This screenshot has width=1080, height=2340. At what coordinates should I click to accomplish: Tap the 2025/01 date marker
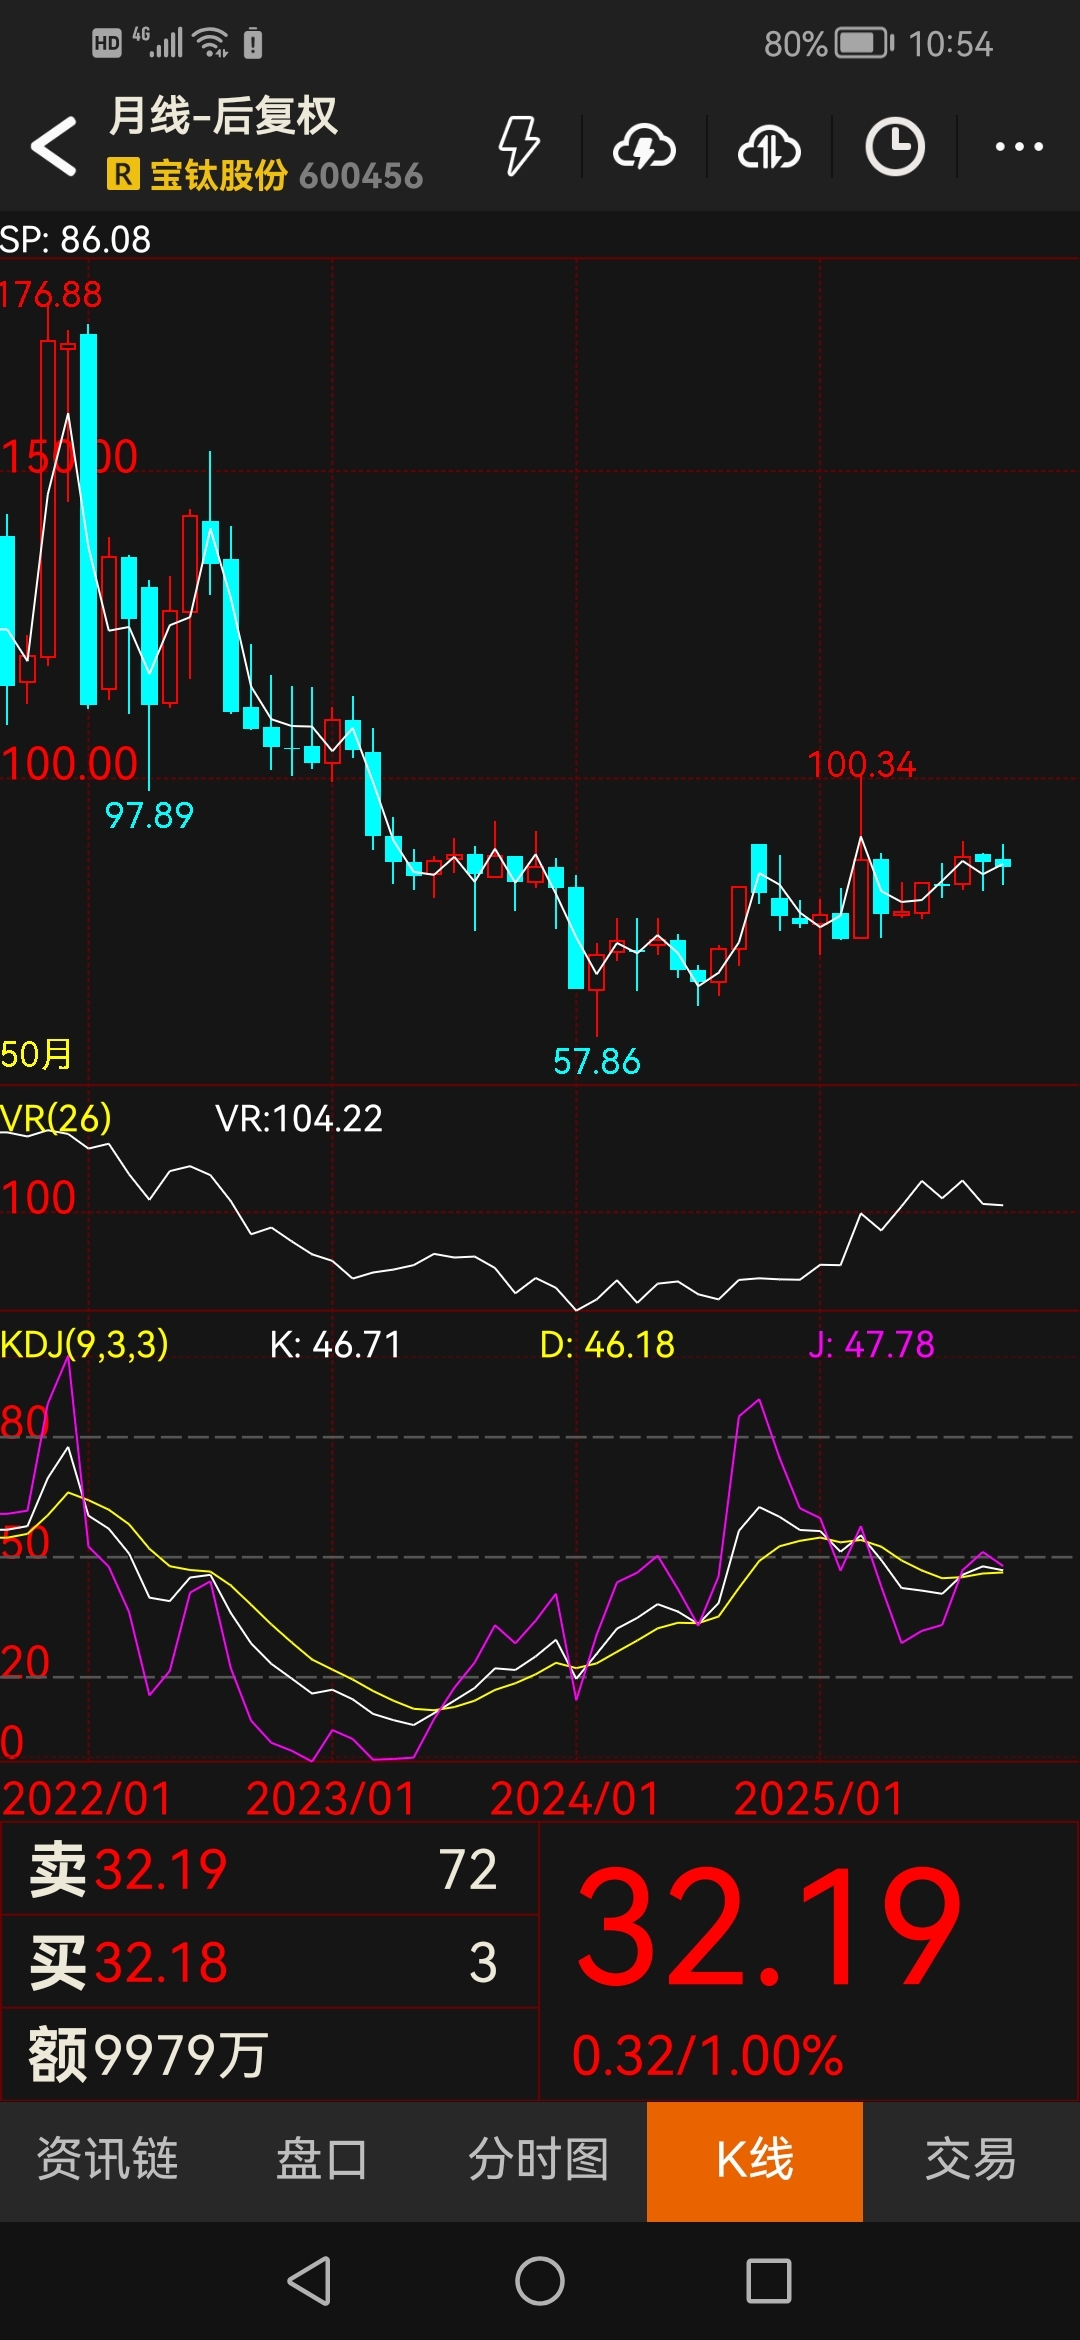coord(819,1799)
